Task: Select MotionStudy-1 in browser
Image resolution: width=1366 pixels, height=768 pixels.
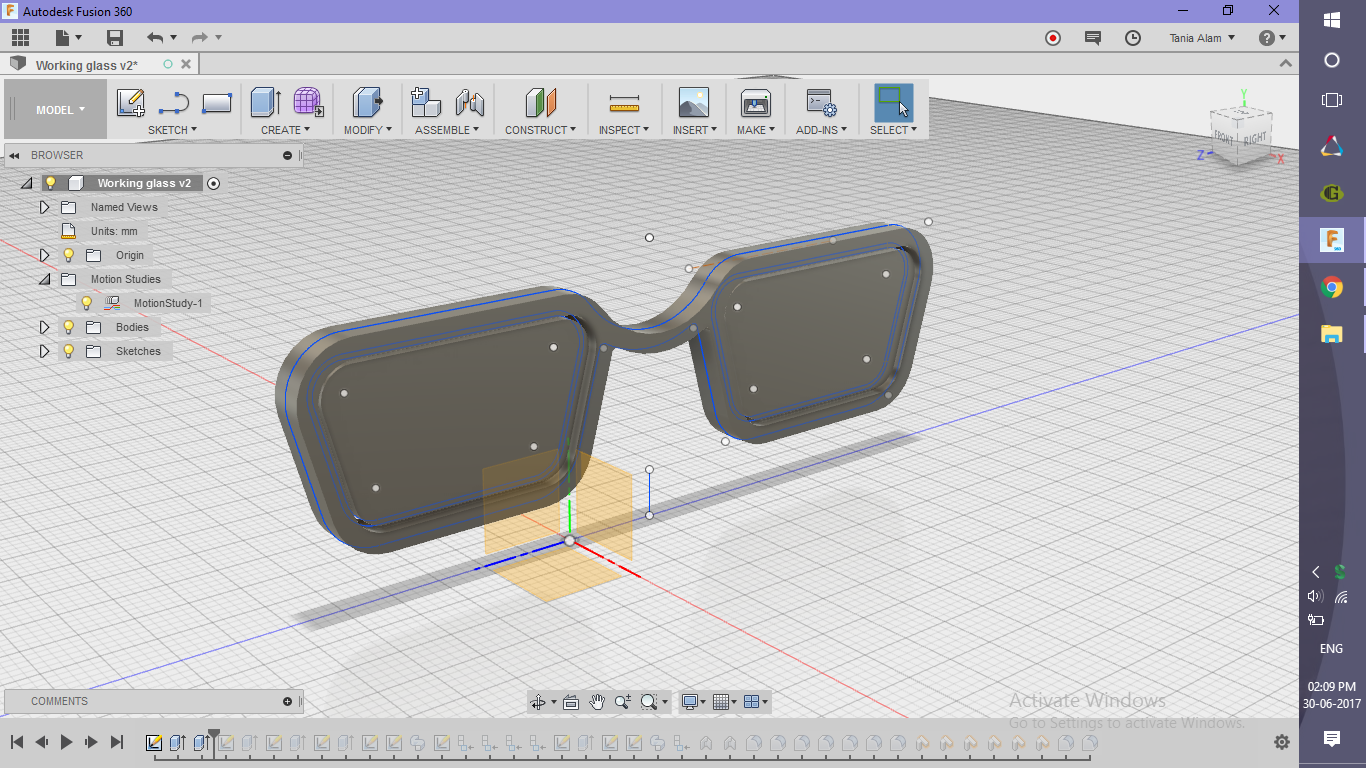Action: (167, 303)
